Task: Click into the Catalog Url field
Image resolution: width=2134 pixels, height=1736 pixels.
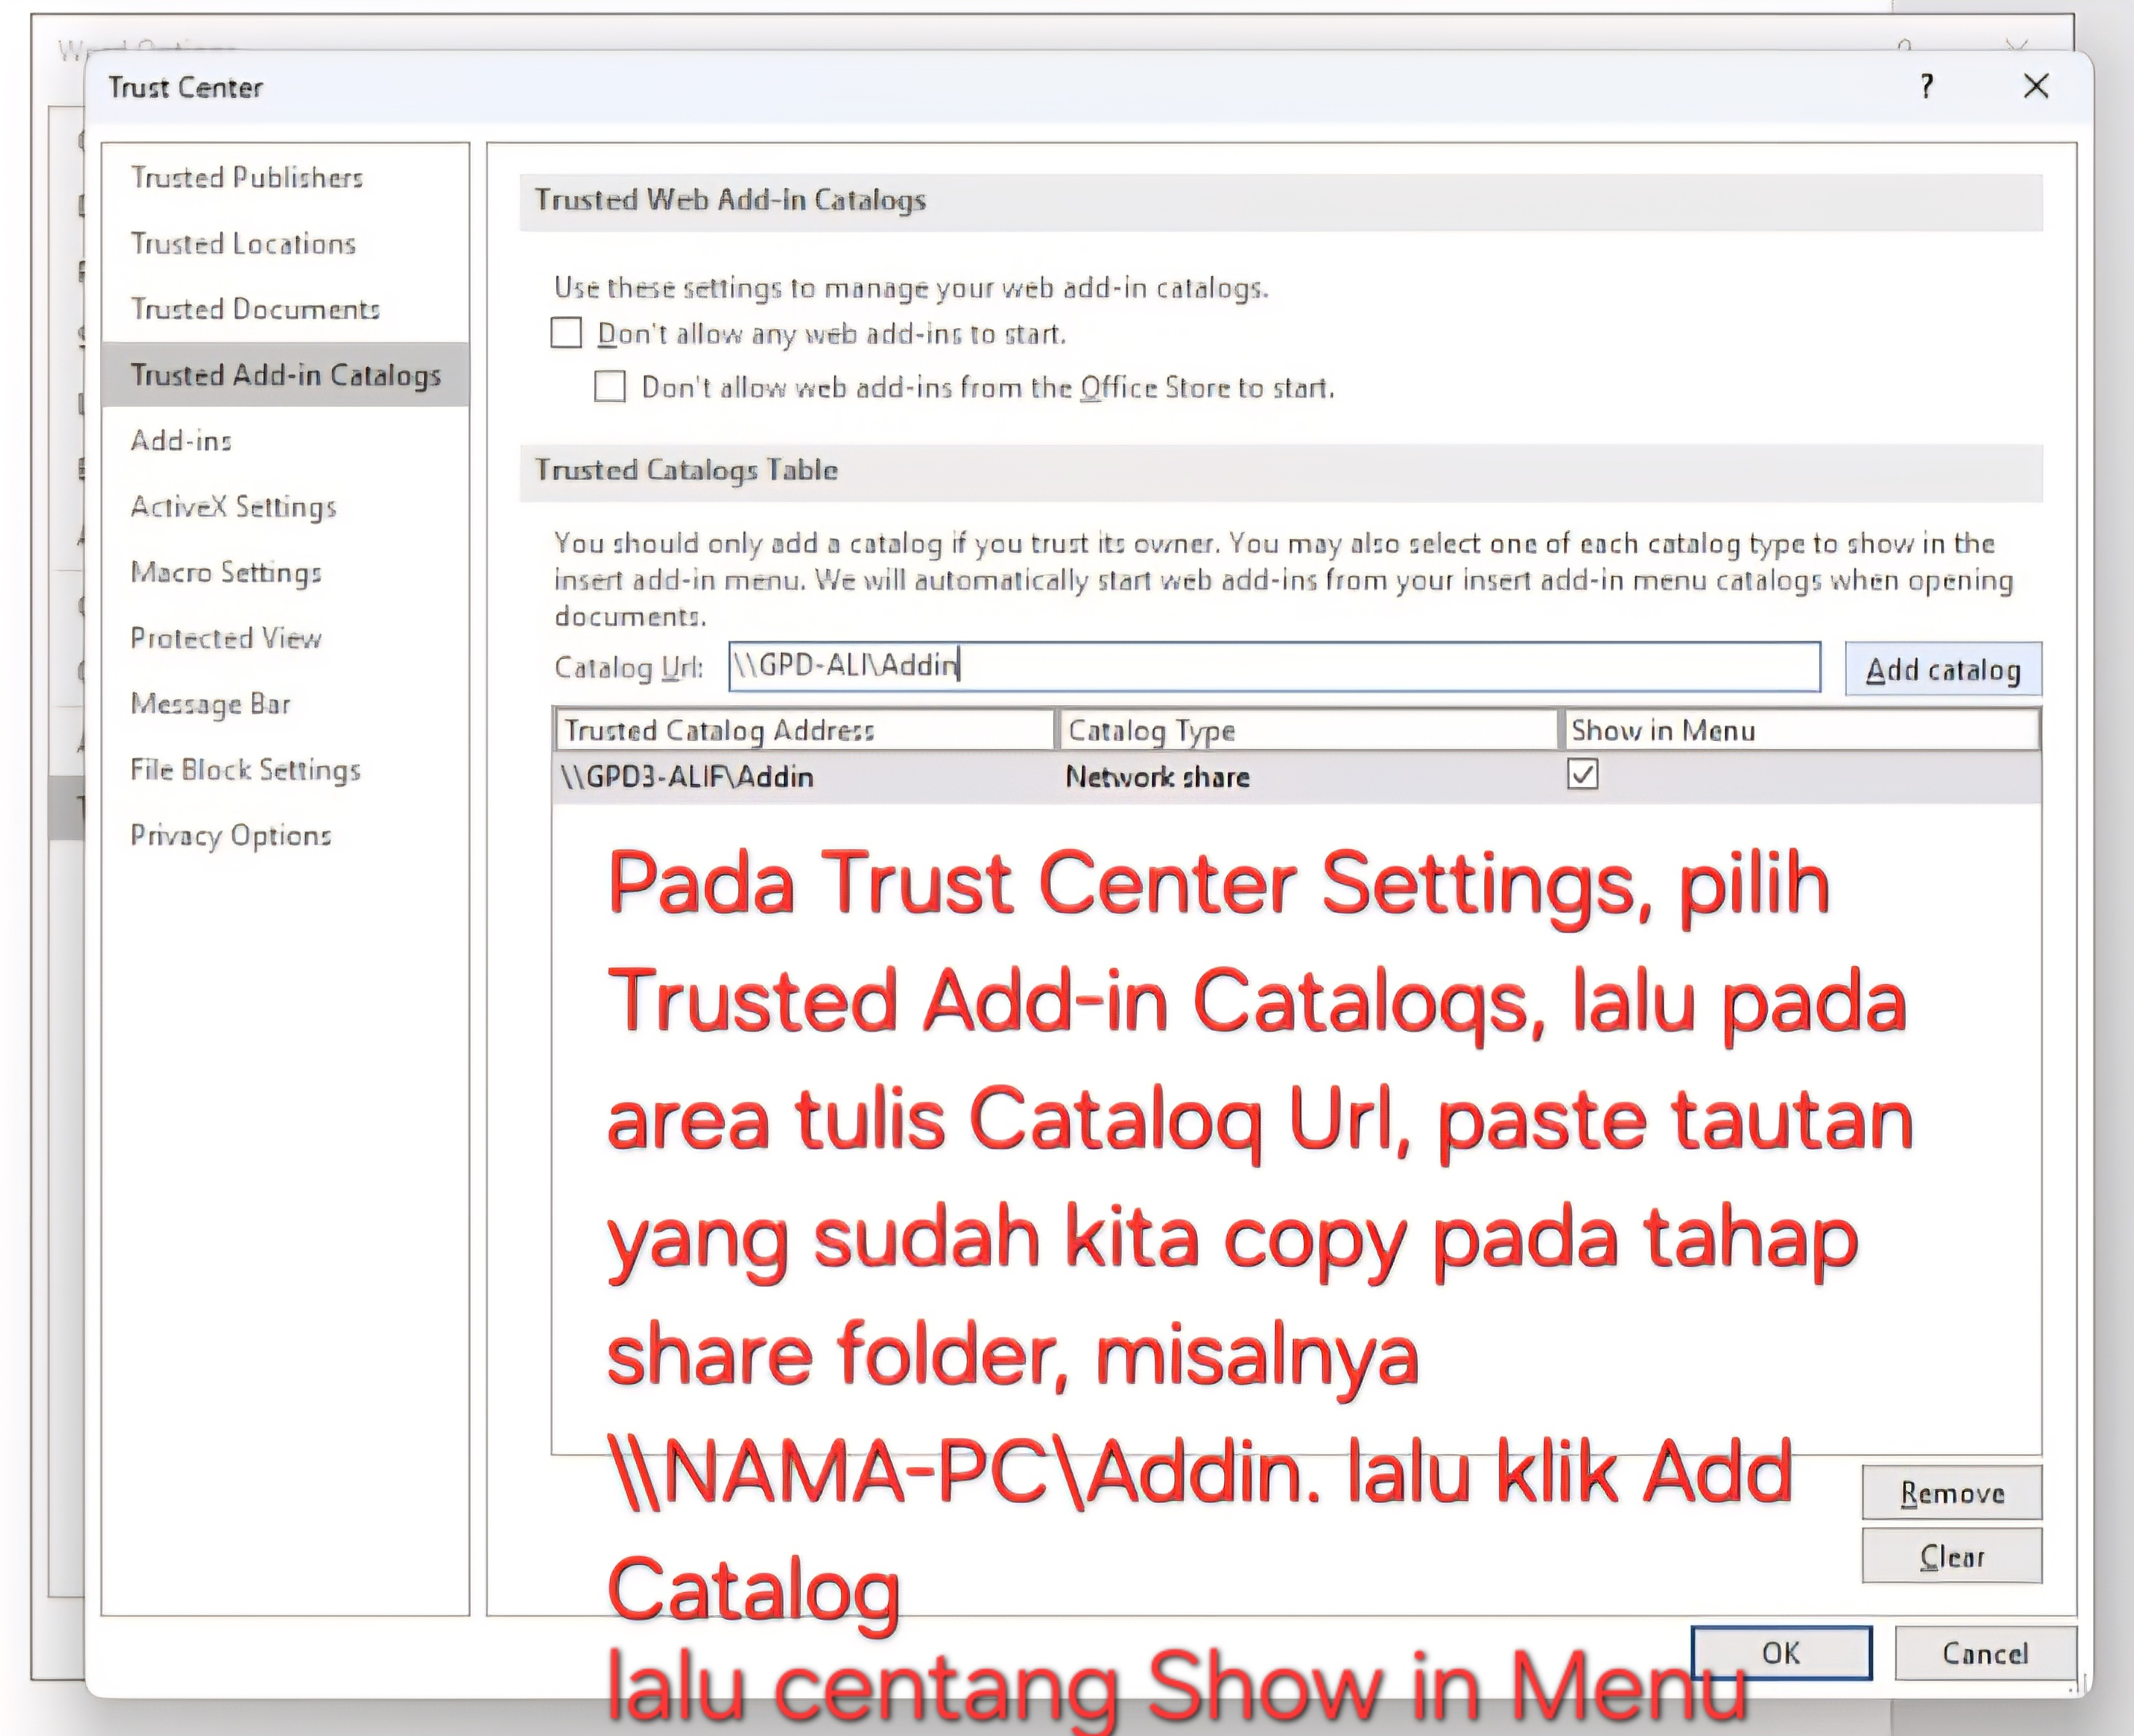Action: pyautogui.click(x=1274, y=667)
